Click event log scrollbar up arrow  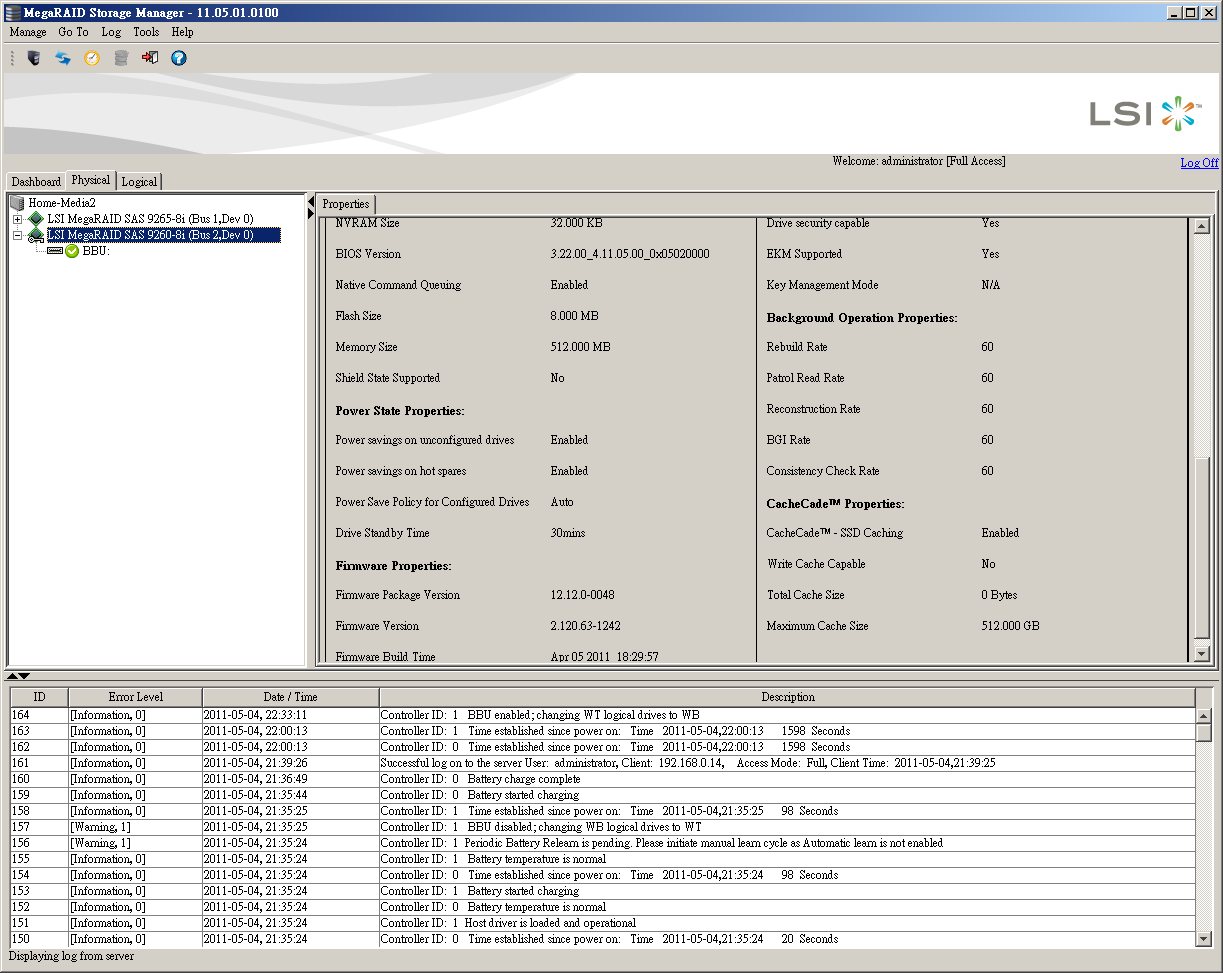point(1204,716)
